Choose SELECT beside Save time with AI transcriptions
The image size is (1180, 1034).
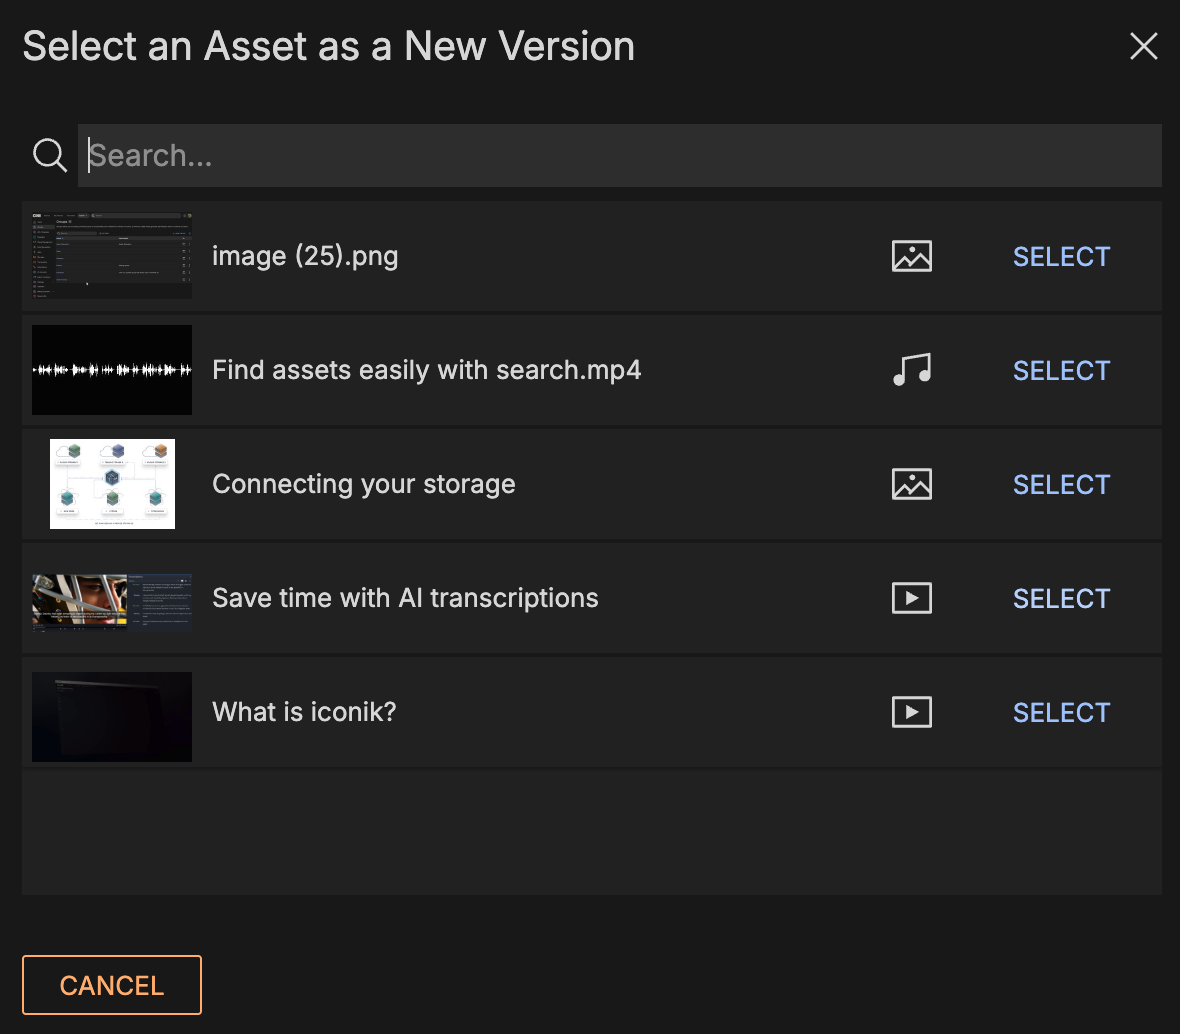[1061, 599]
